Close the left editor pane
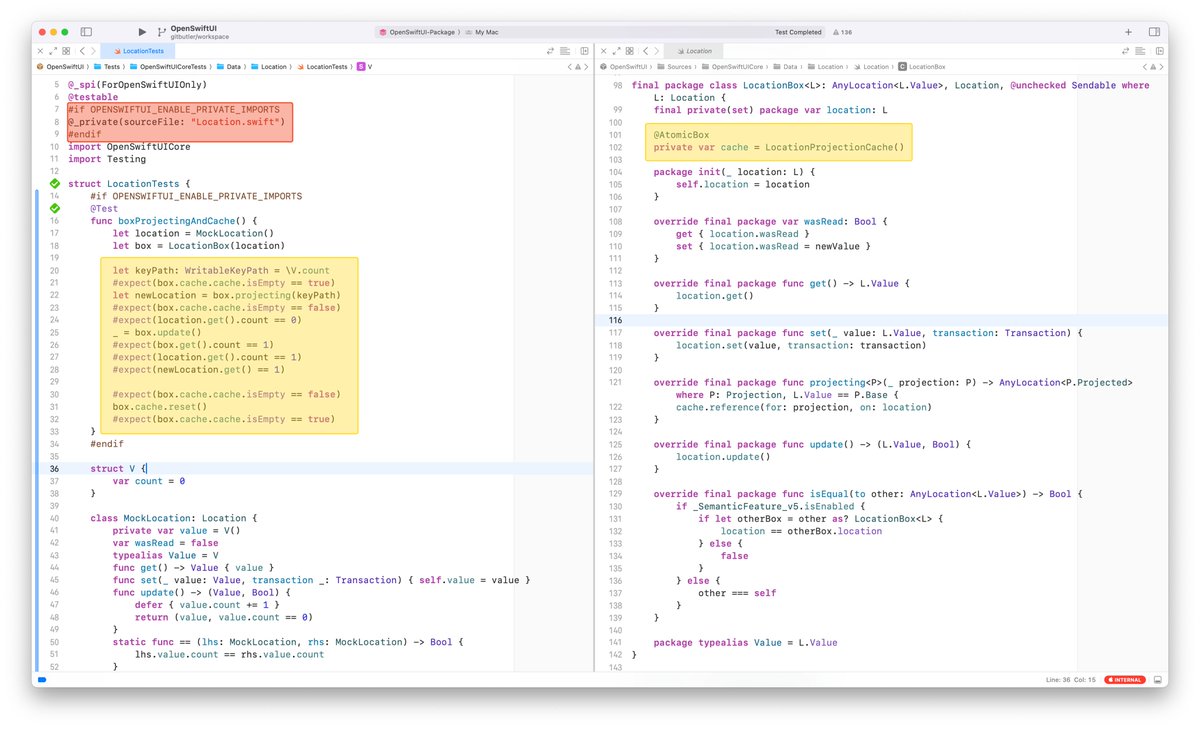Screen dimensions: 1200x729 click(x=41, y=50)
